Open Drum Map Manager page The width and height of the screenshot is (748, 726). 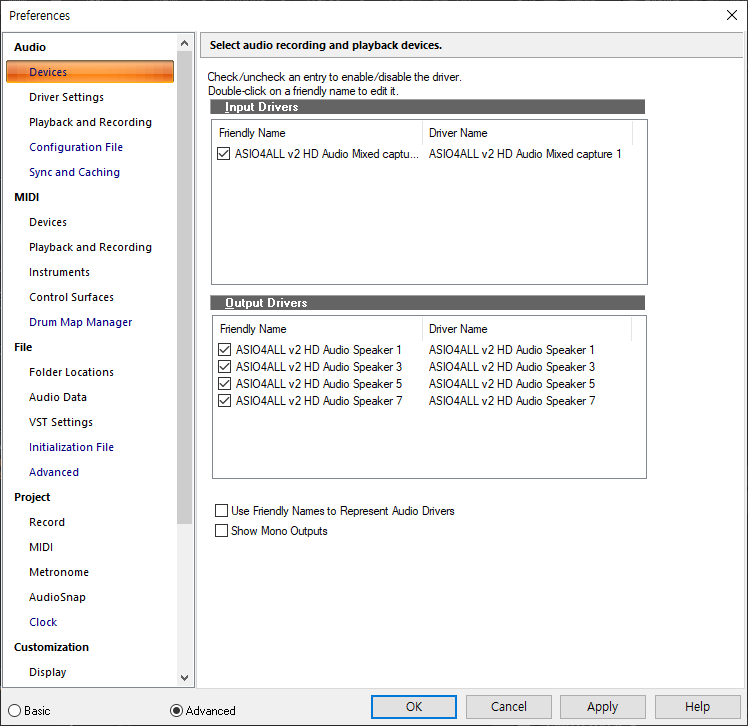point(81,322)
